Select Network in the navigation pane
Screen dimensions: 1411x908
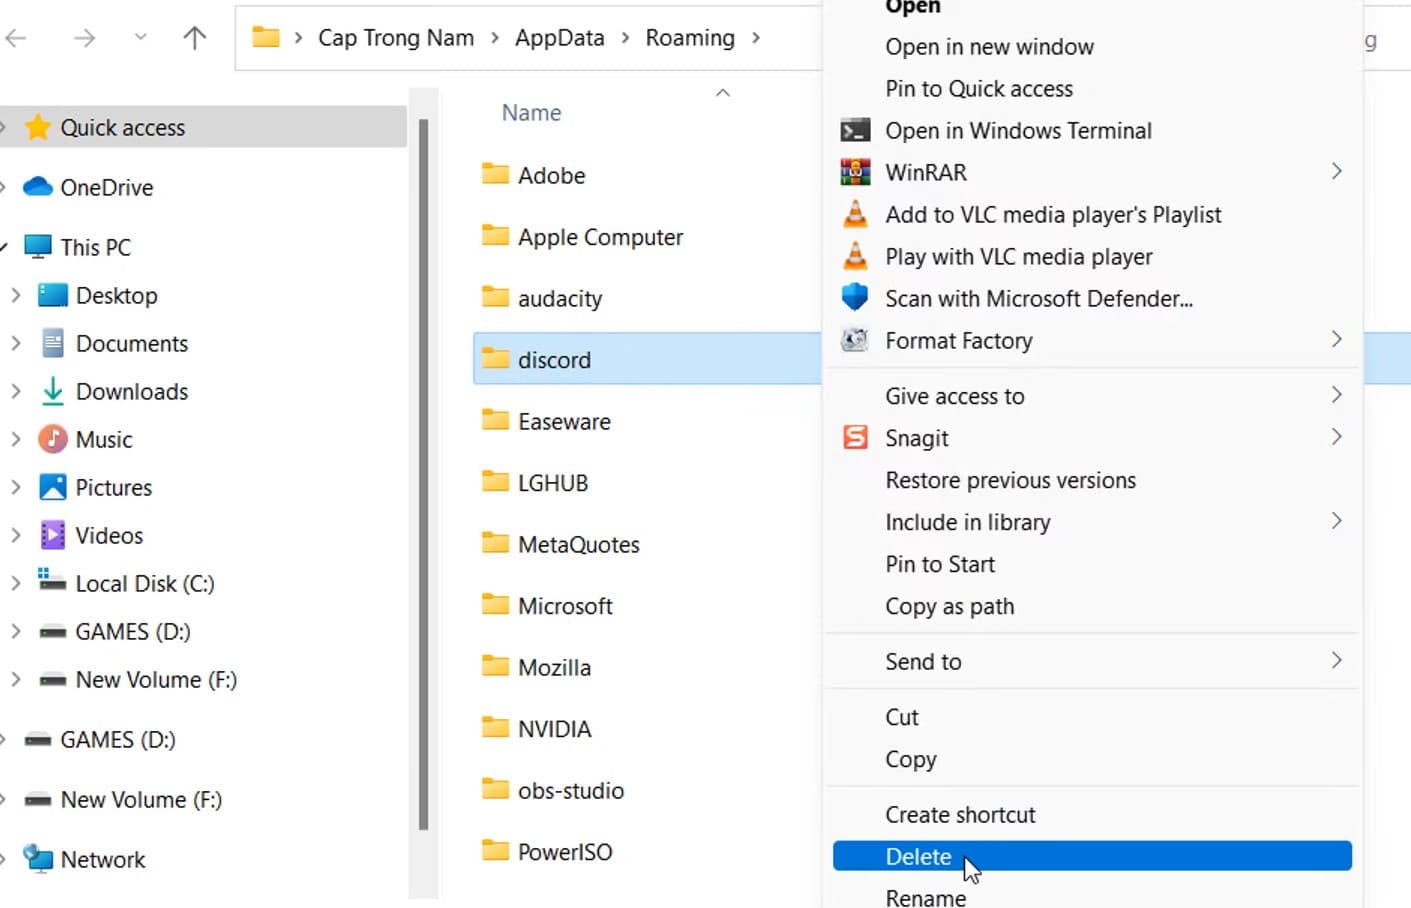point(102,859)
